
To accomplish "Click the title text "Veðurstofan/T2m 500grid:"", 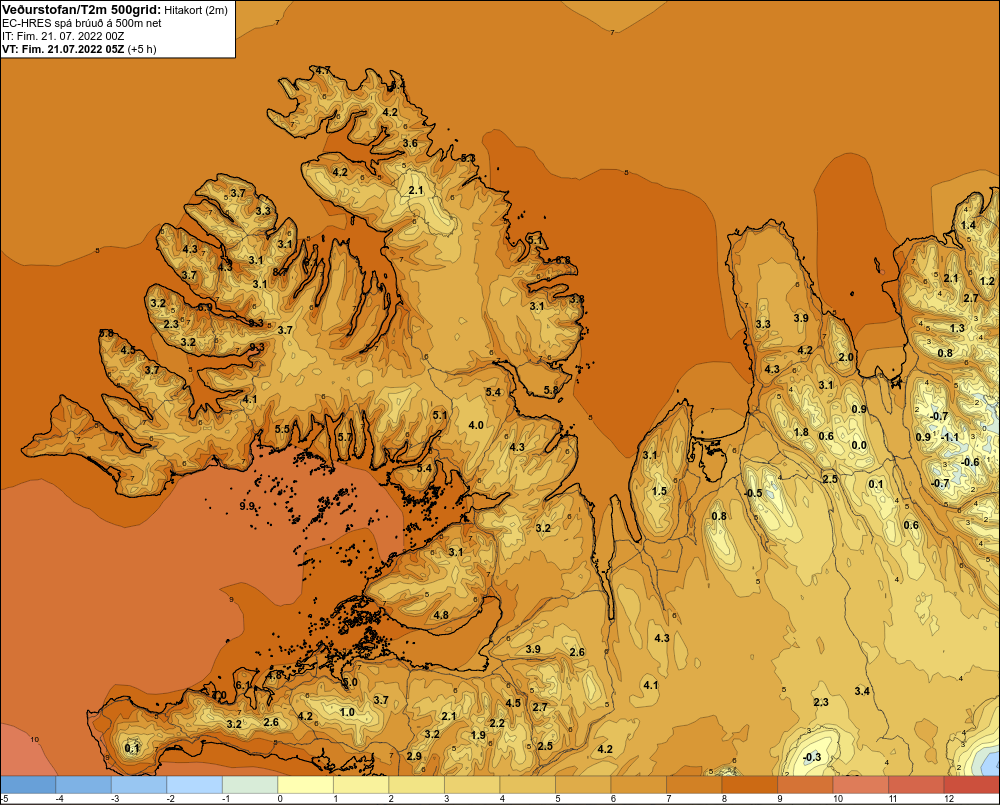I will coord(82,10).
